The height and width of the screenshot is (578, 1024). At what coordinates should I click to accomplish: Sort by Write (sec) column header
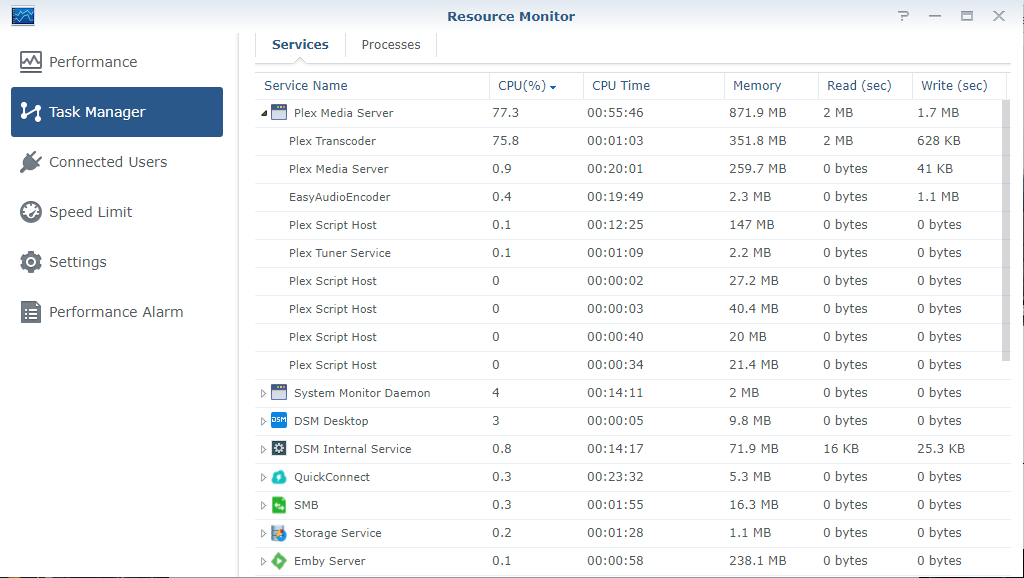(959, 86)
